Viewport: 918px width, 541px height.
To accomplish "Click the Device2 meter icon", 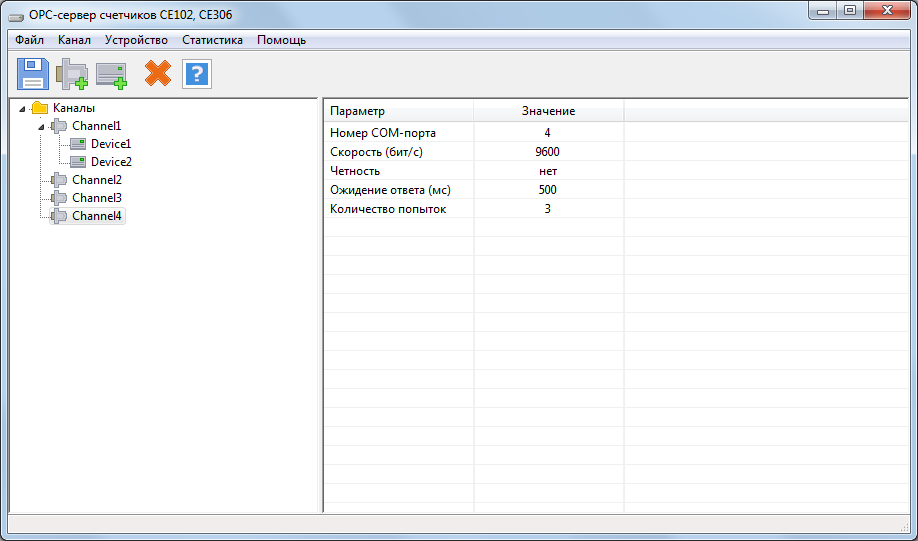I will coord(78,162).
